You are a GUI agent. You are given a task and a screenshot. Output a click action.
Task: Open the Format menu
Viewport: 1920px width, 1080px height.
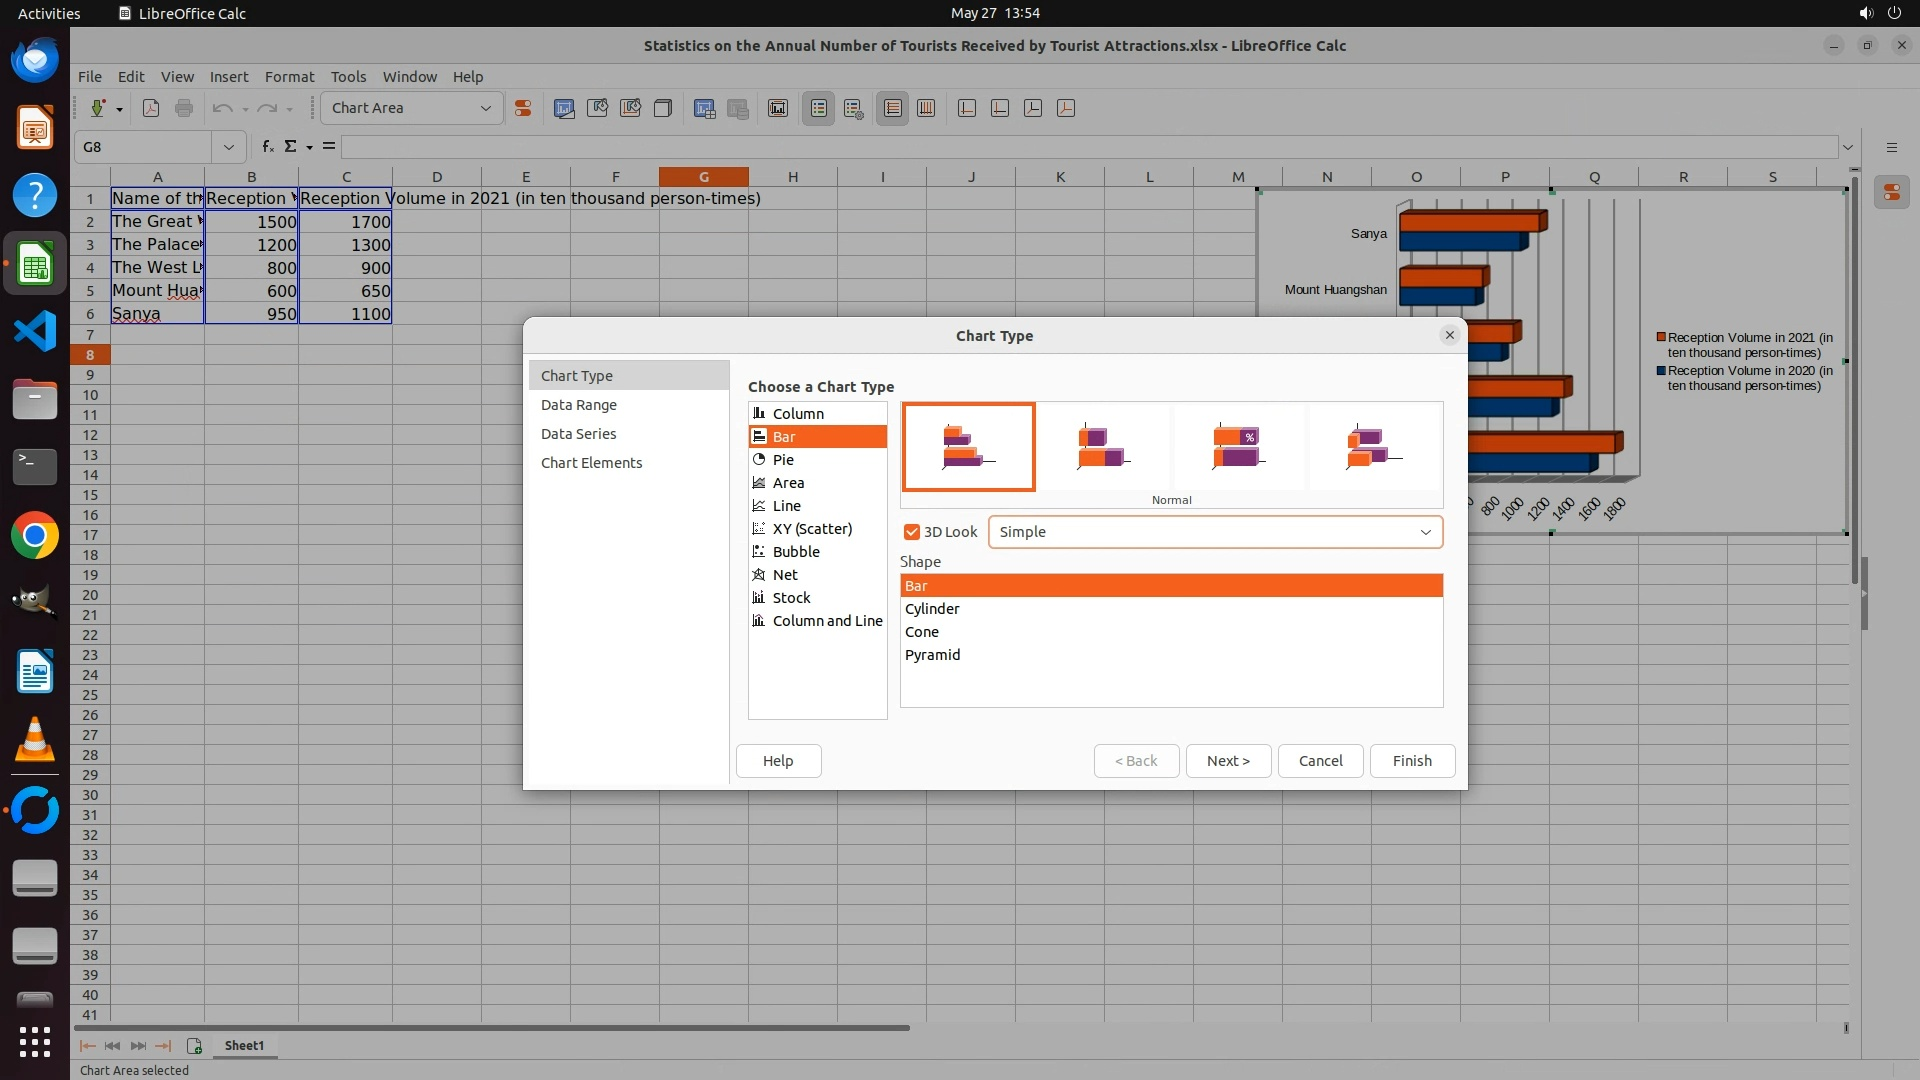(289, 77)
